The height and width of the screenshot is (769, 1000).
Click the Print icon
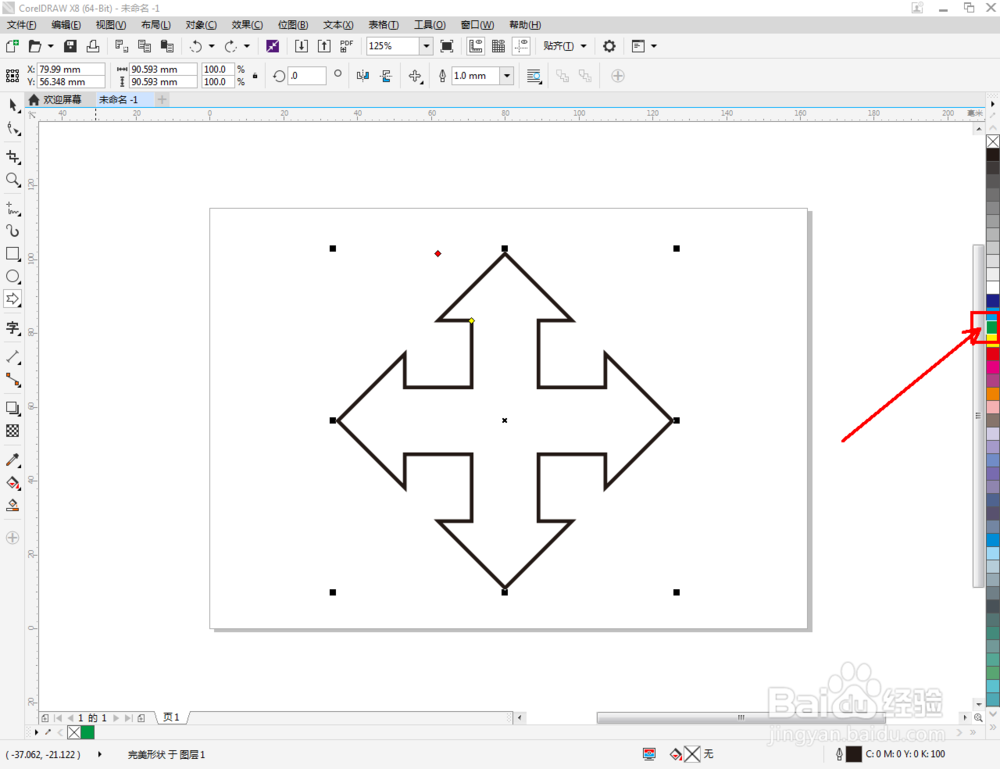click(x=93, y=46)
